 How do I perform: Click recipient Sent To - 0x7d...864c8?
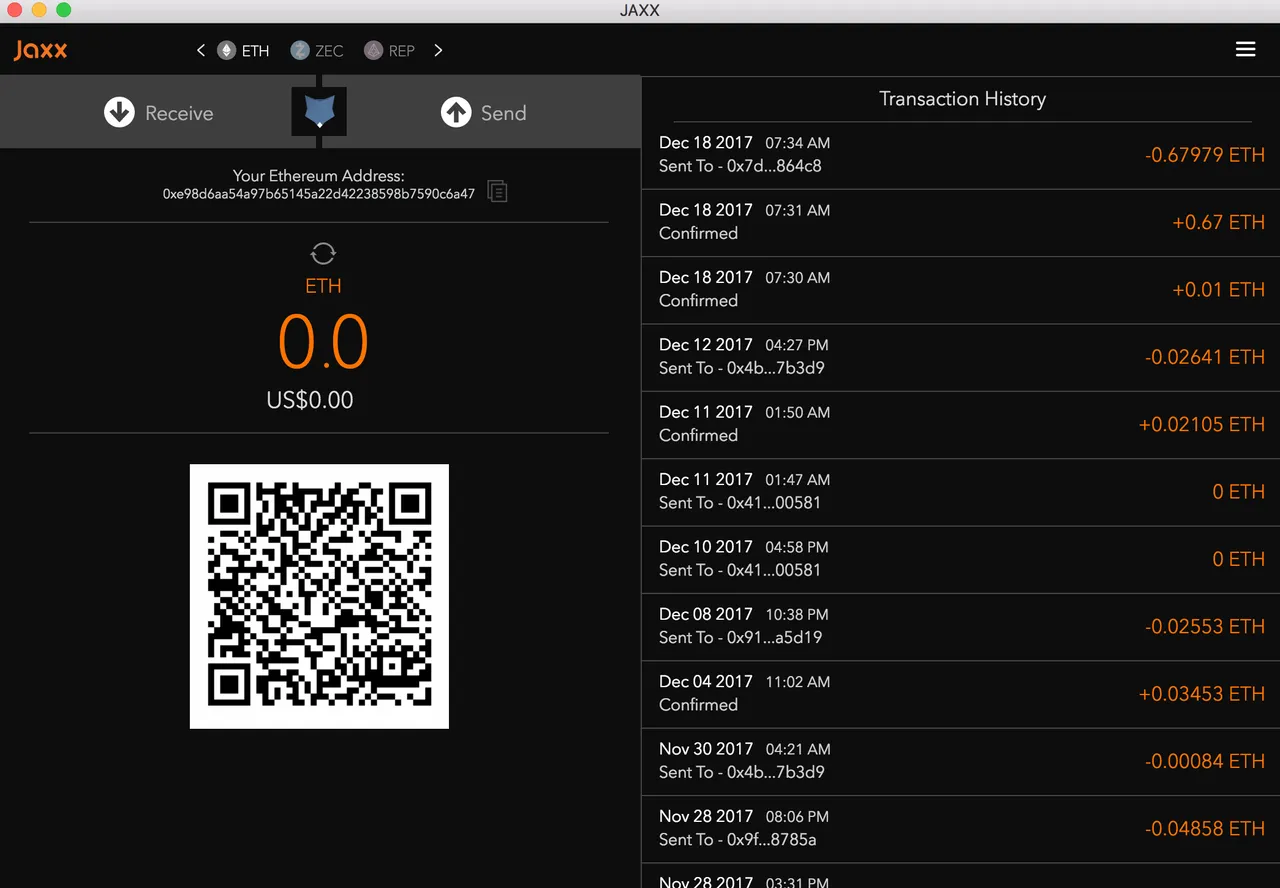coord(740,166)
